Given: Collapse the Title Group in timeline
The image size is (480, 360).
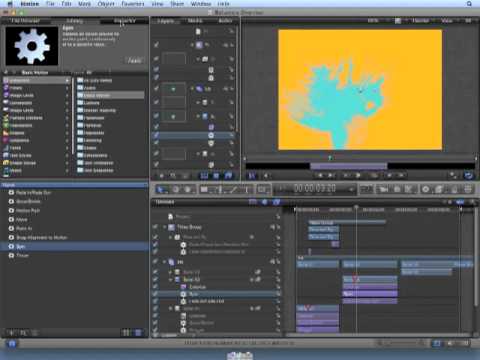Looking at the screenshot, I should click(165, 227).
